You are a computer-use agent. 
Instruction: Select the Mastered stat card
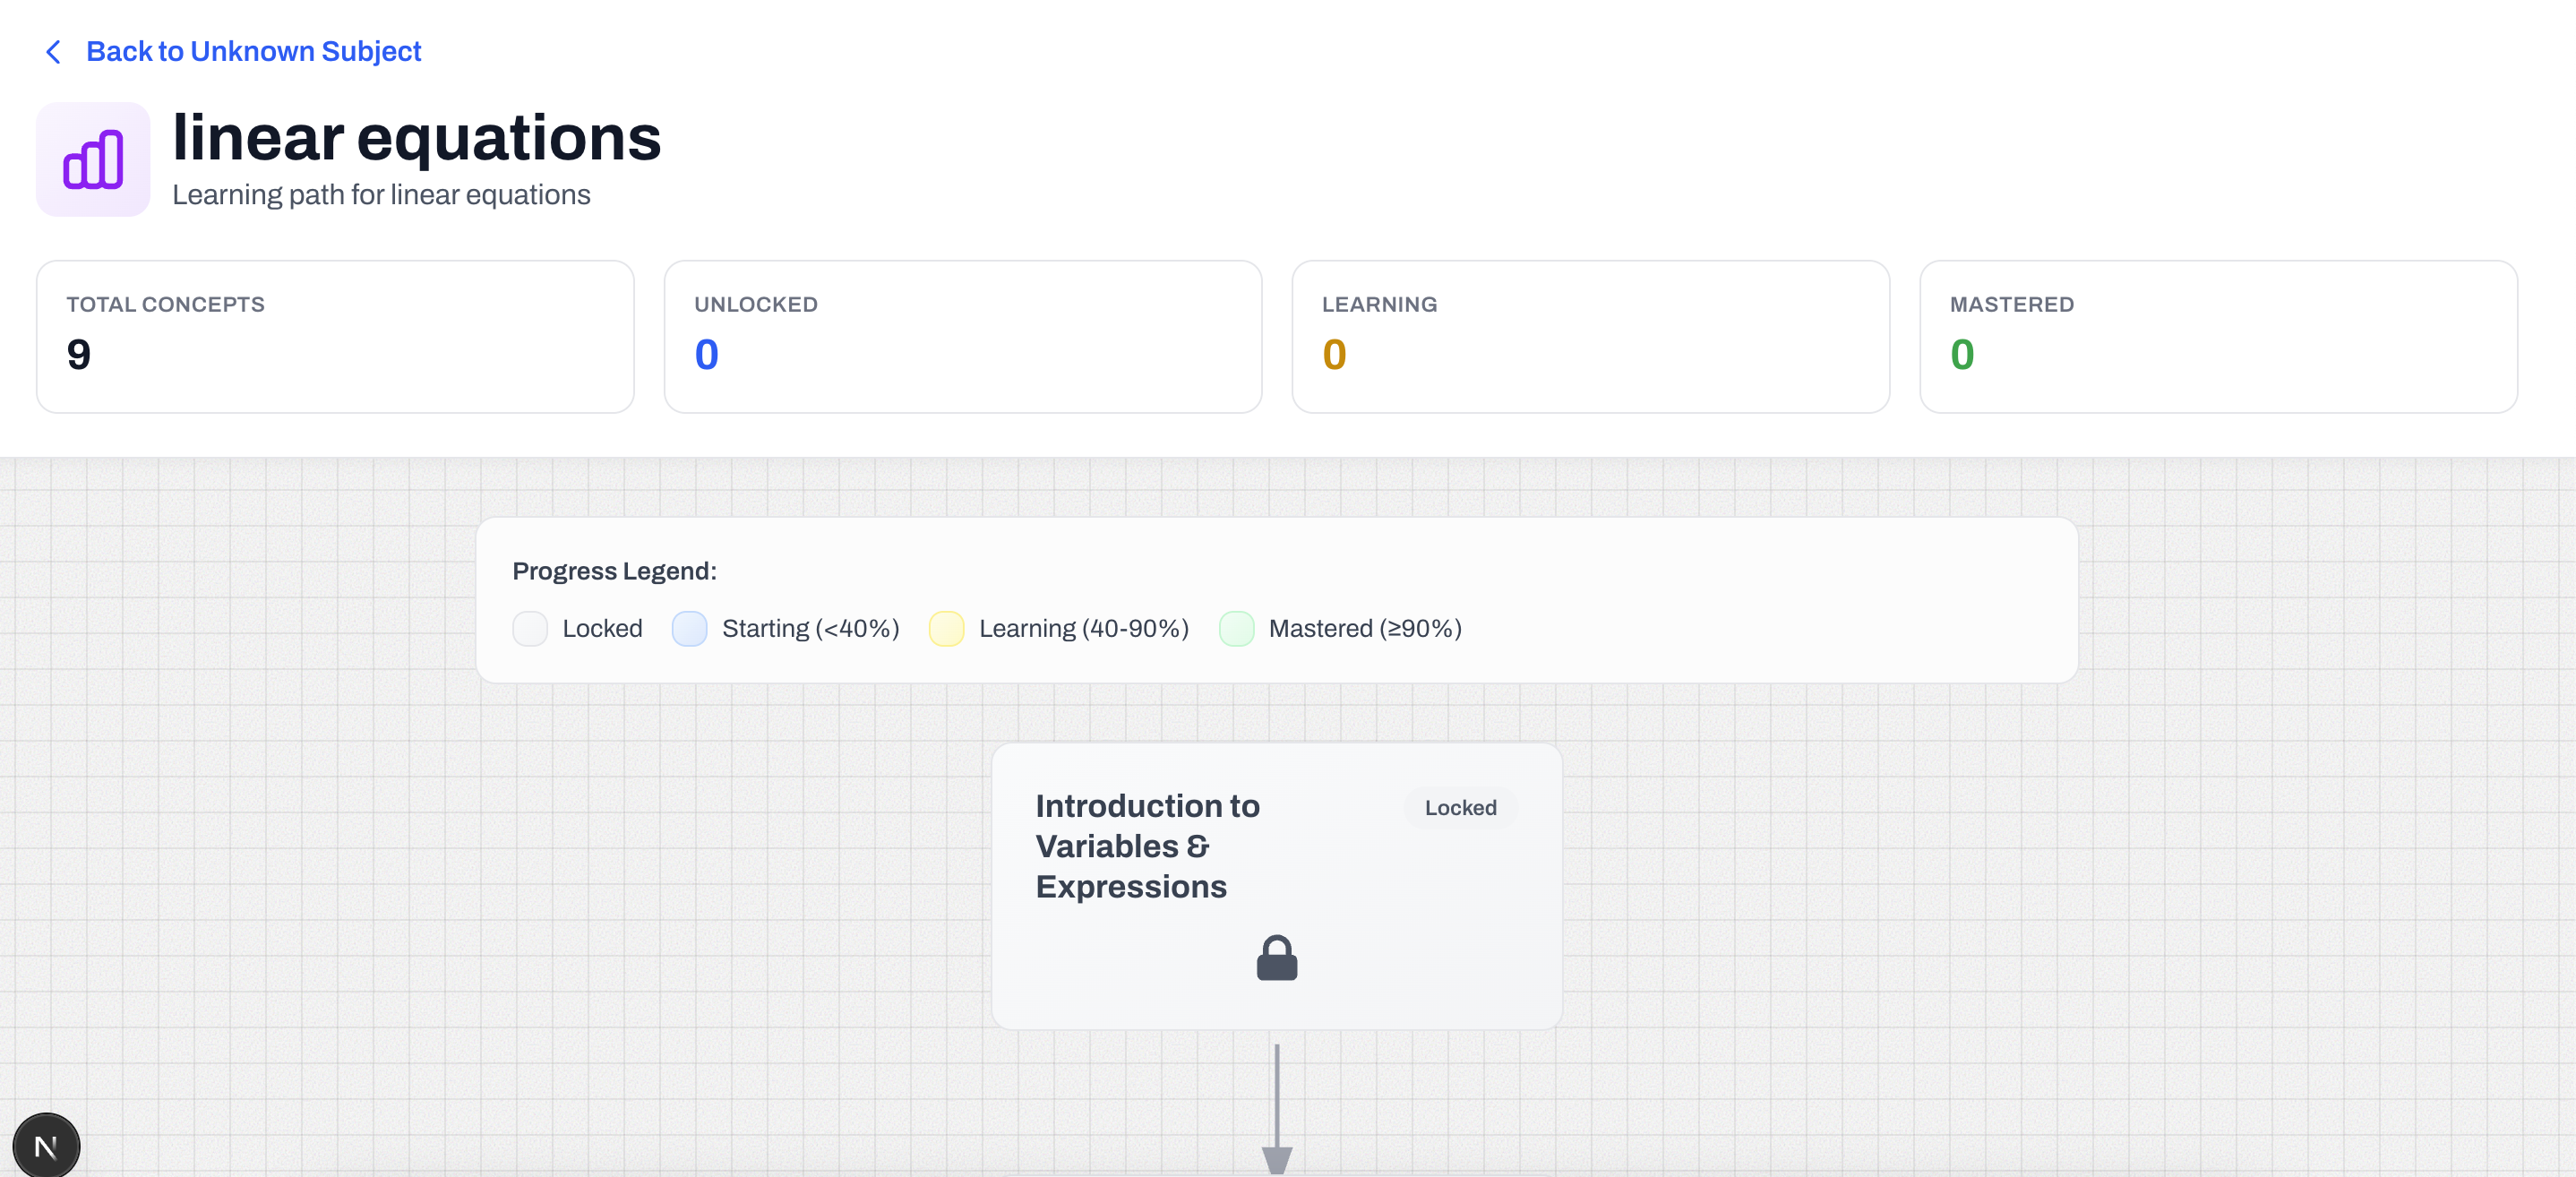tap(2217, 336)
